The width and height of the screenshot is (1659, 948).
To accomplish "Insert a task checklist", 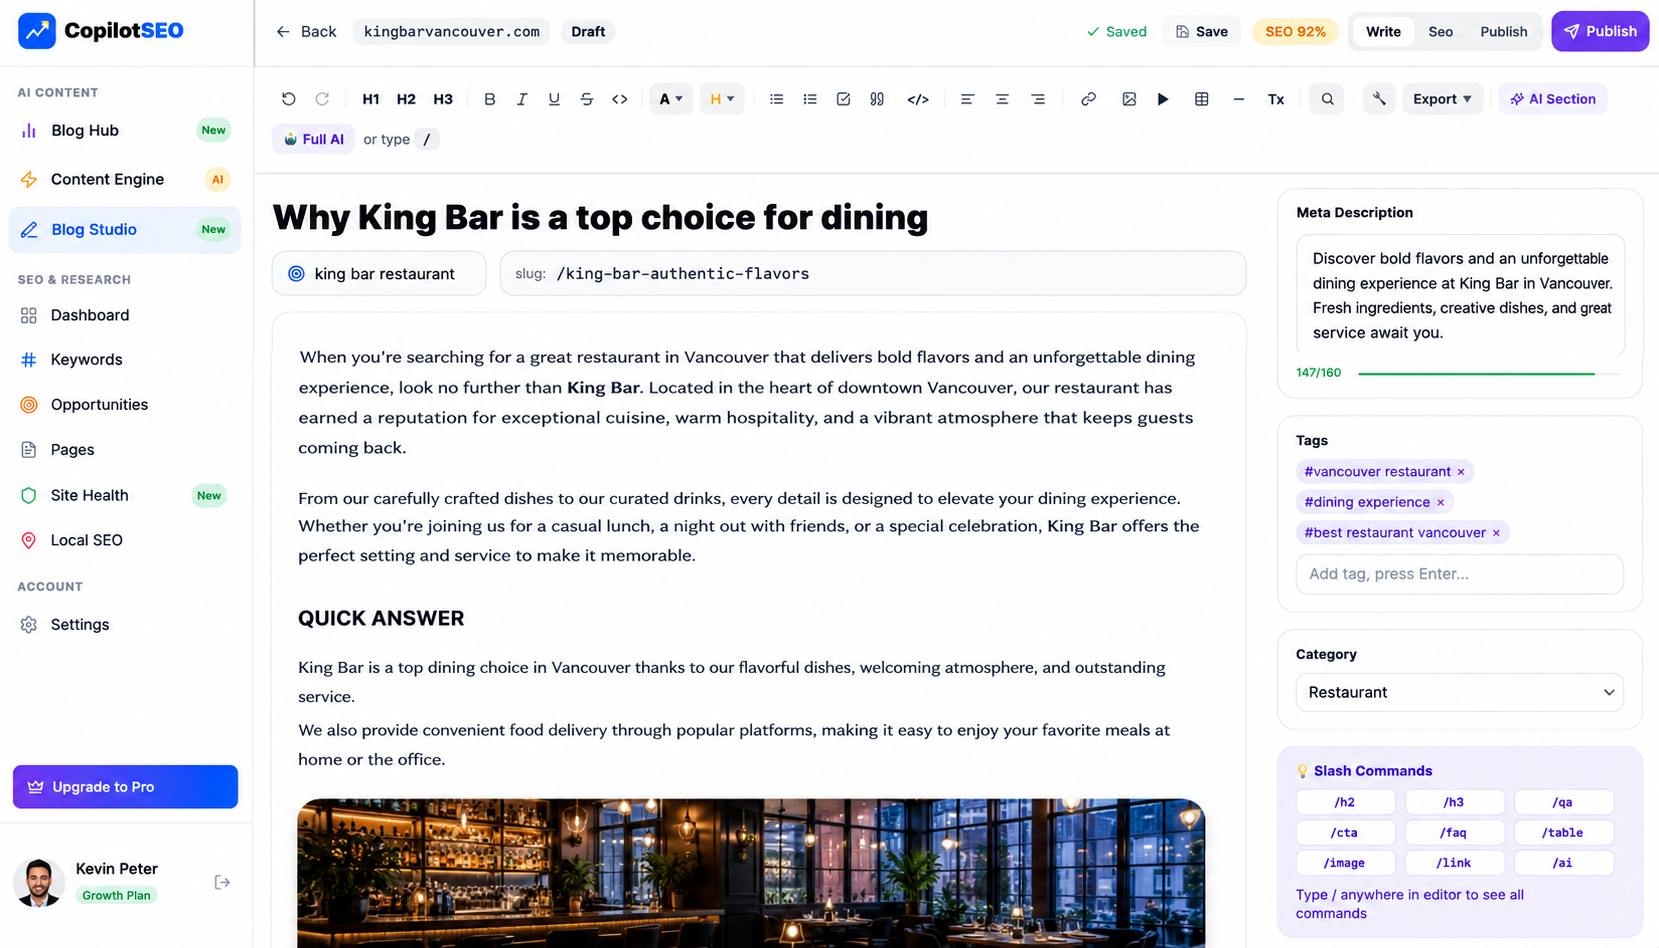I will (x=843, y=99).
